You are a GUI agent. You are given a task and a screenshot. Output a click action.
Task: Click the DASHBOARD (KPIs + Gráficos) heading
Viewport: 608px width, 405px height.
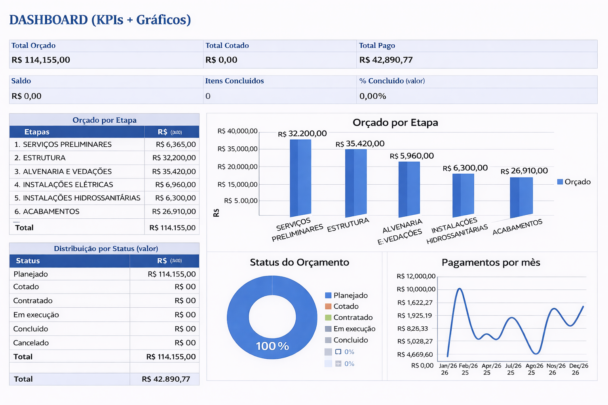tap(100, 19)
